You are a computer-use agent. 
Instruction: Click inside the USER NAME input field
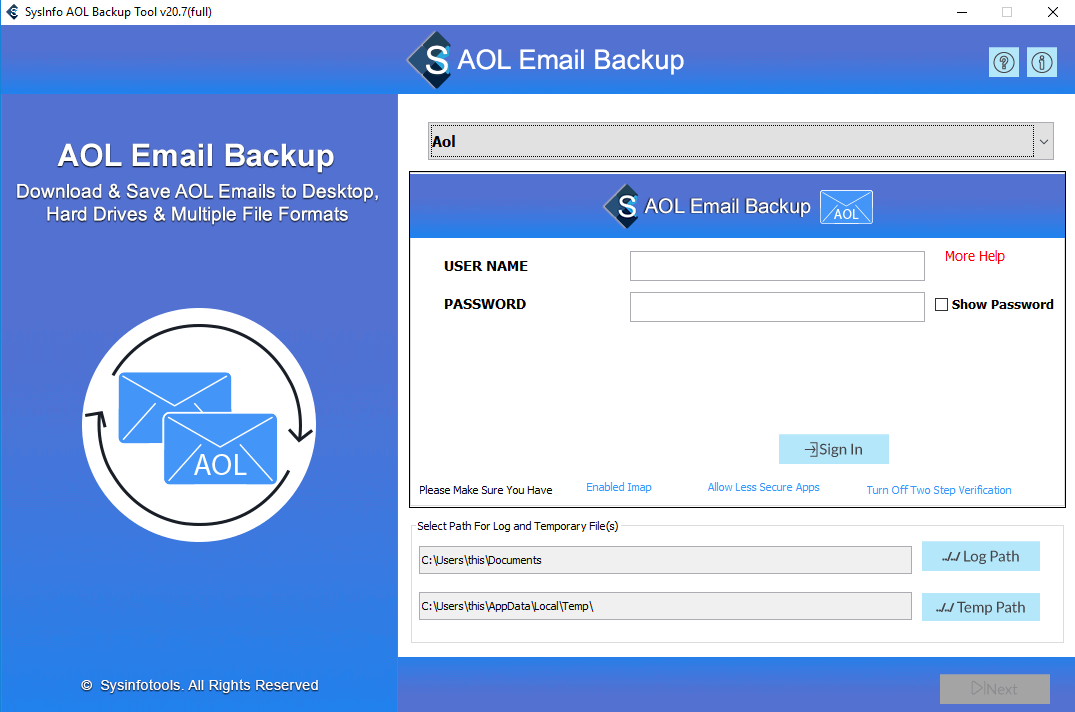pos(777,266)
